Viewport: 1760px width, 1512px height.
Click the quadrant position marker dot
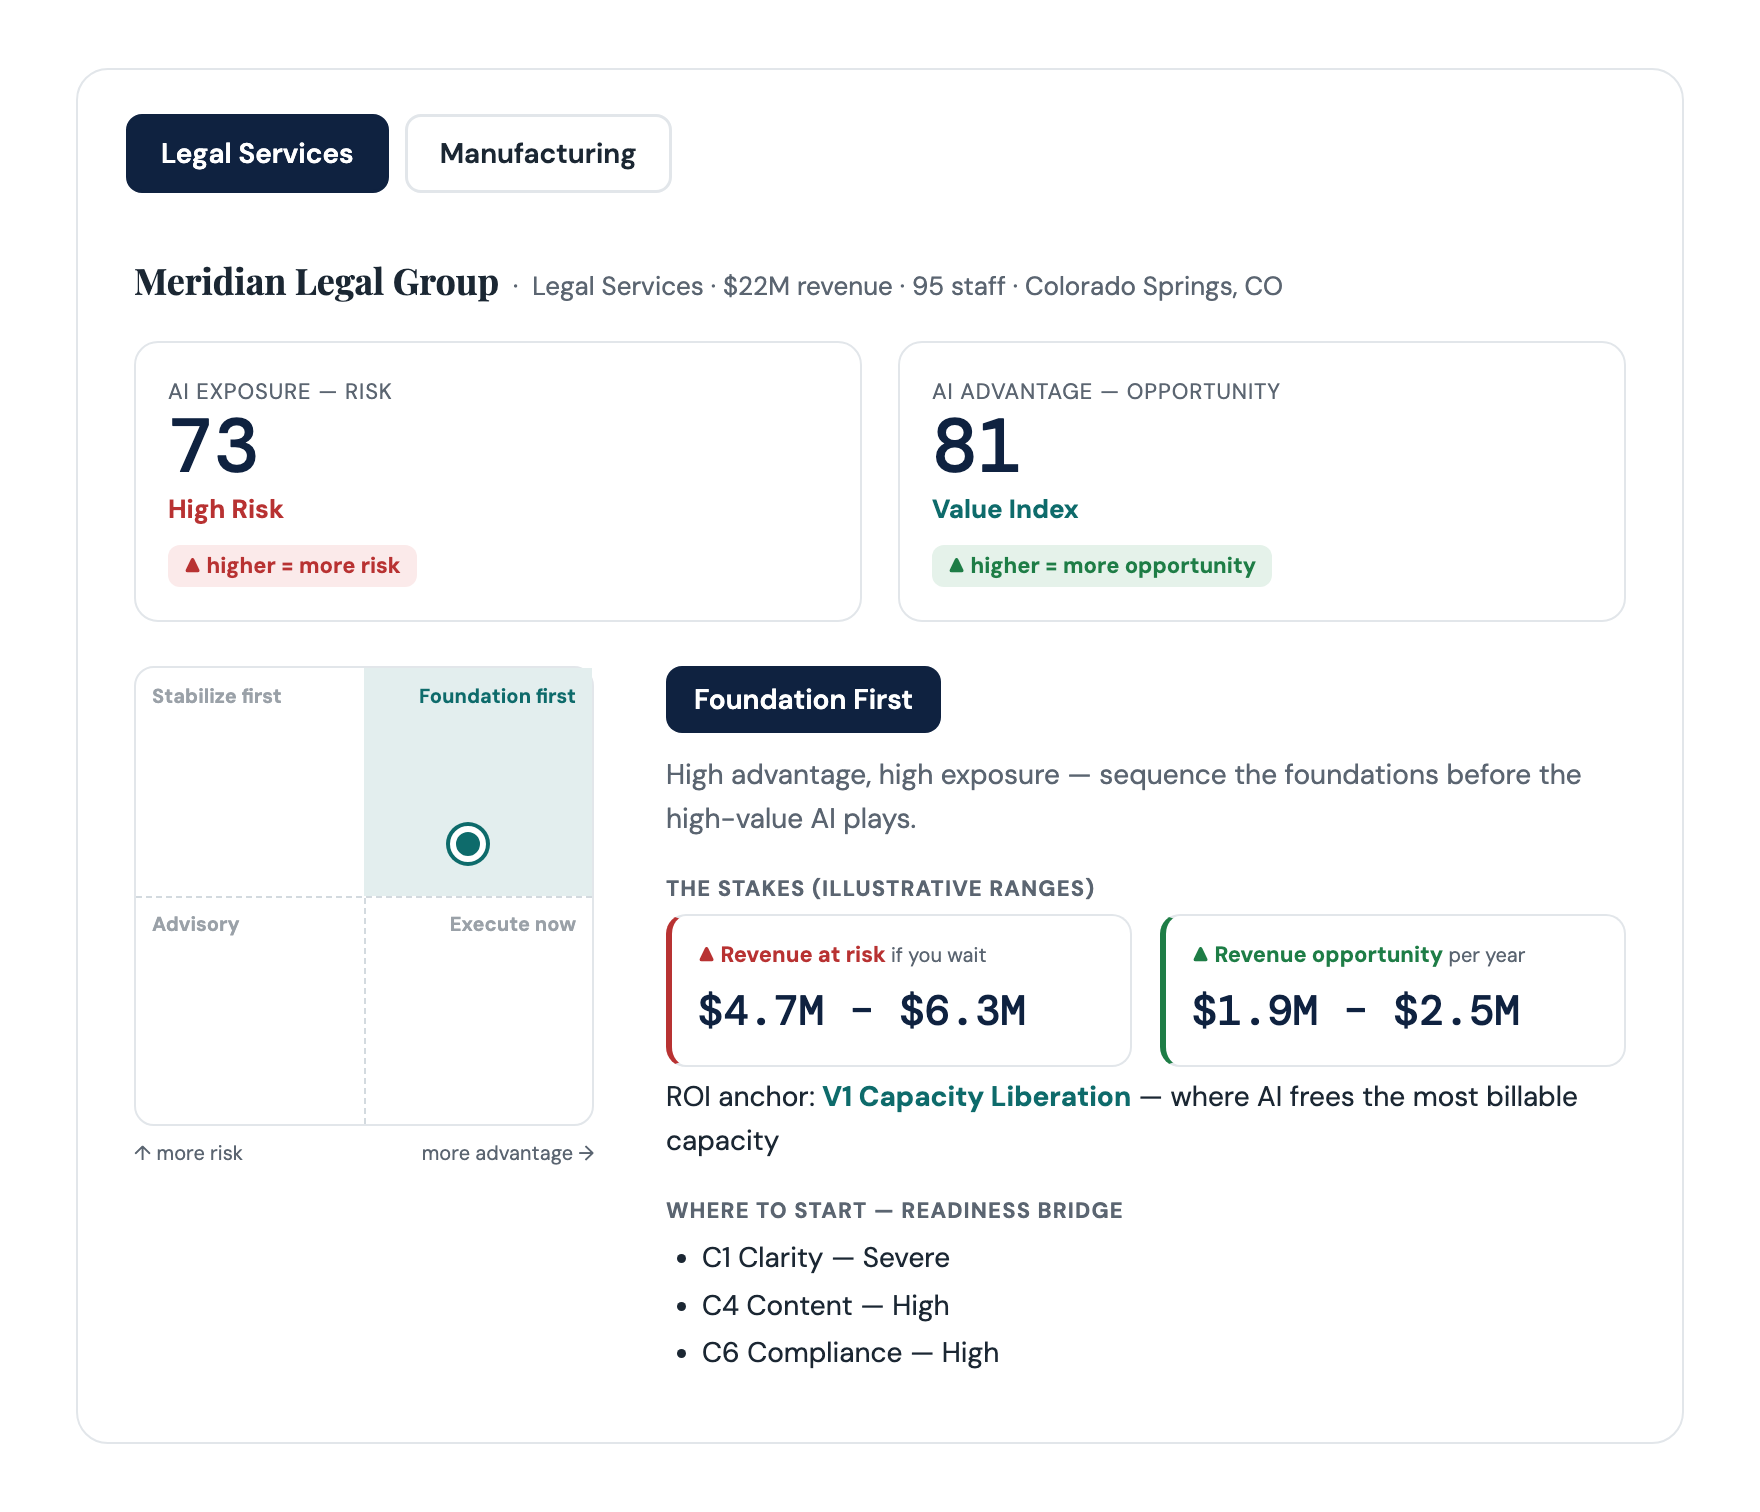[x=468, y=844]
